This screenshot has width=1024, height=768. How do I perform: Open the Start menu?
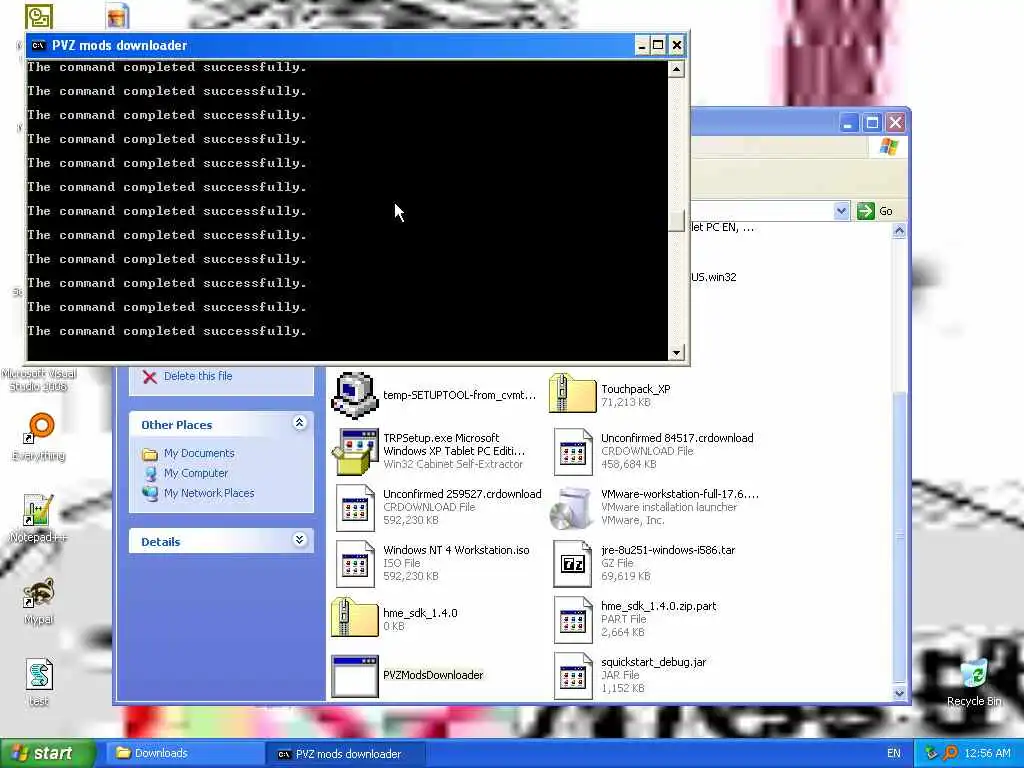(x=47, y=753)
